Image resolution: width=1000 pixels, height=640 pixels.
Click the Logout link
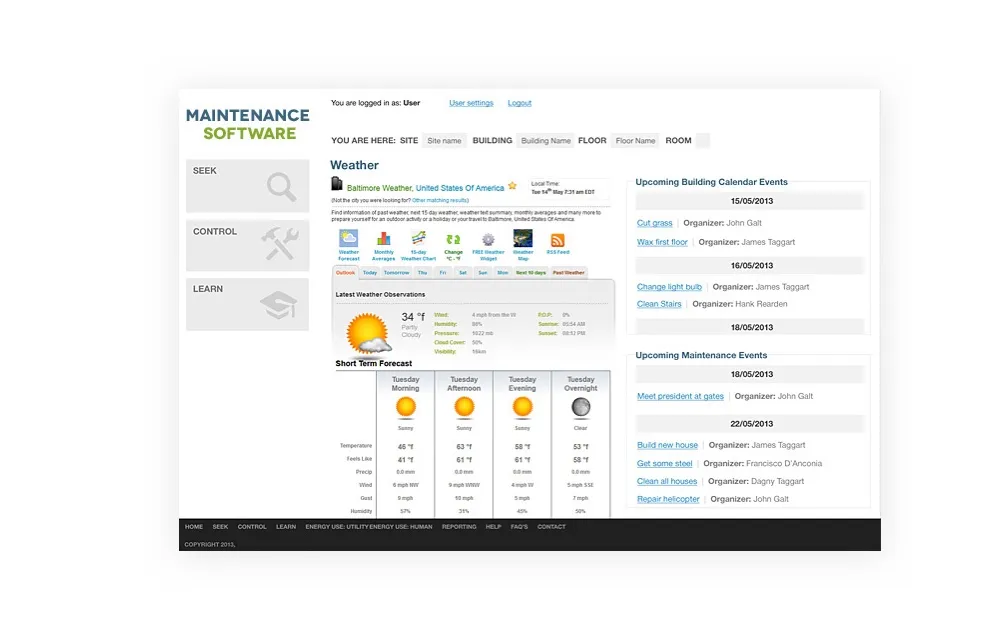coord(520,103)
